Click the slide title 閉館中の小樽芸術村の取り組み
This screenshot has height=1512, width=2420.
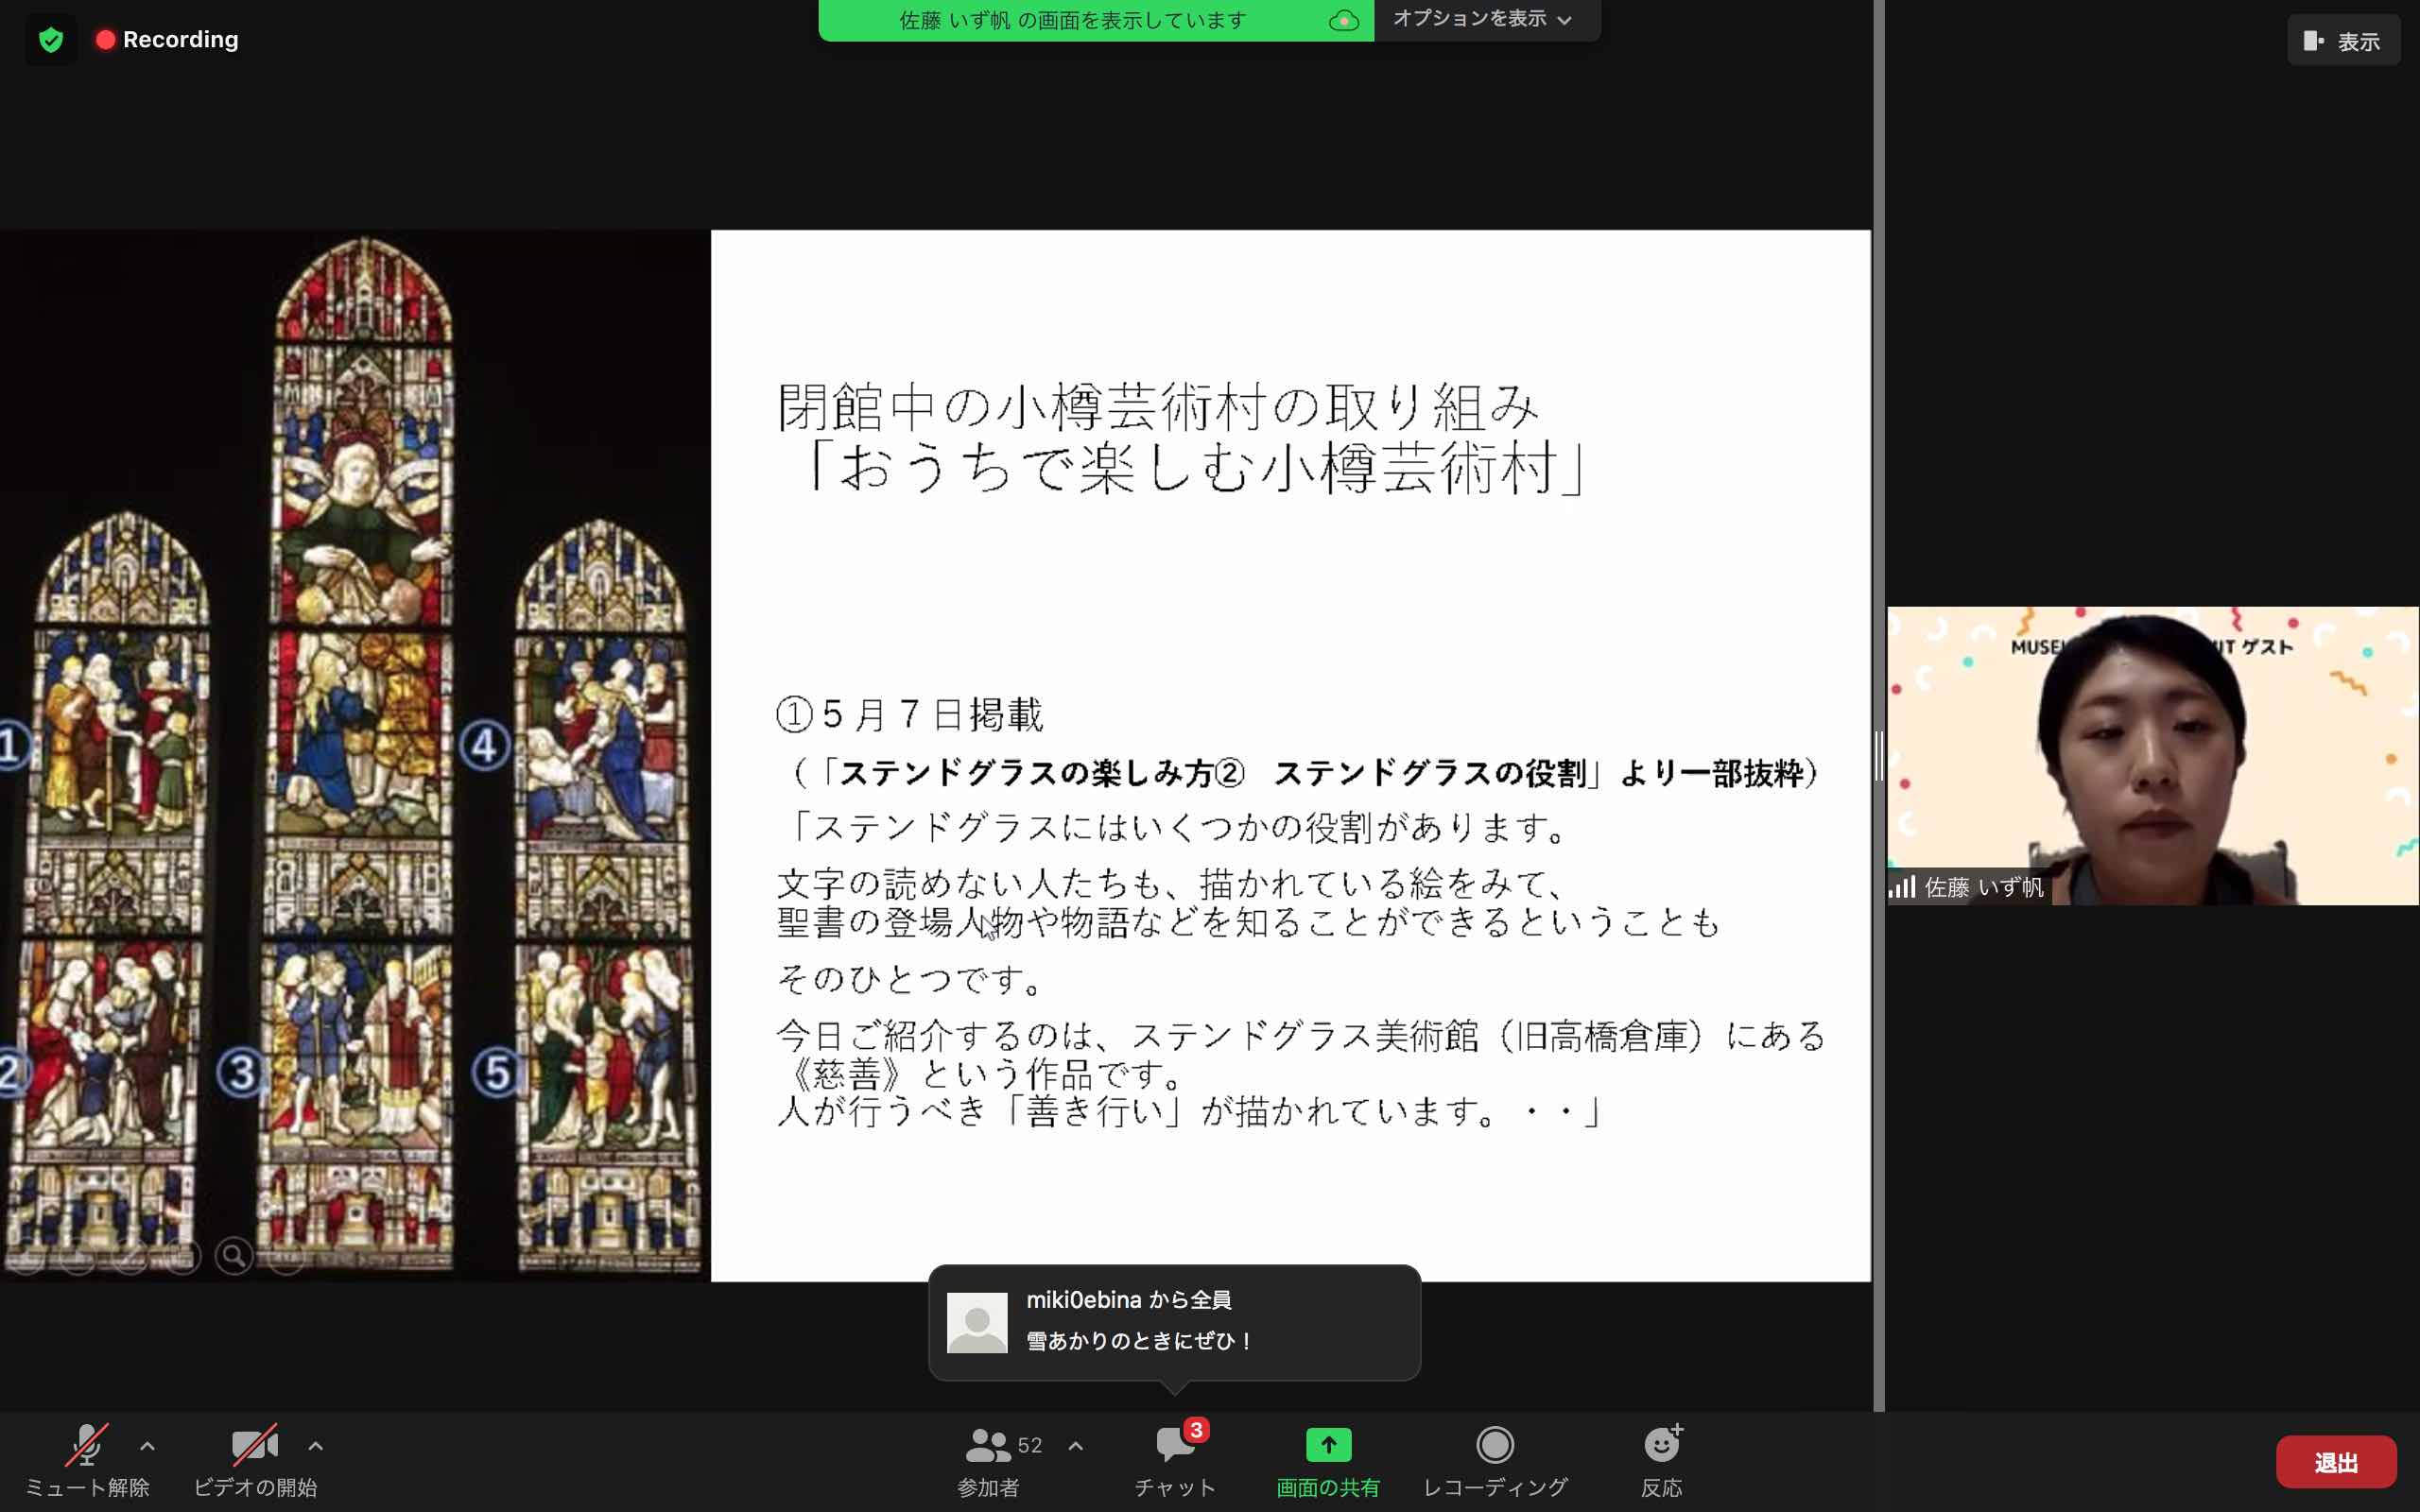(1158, 407)
